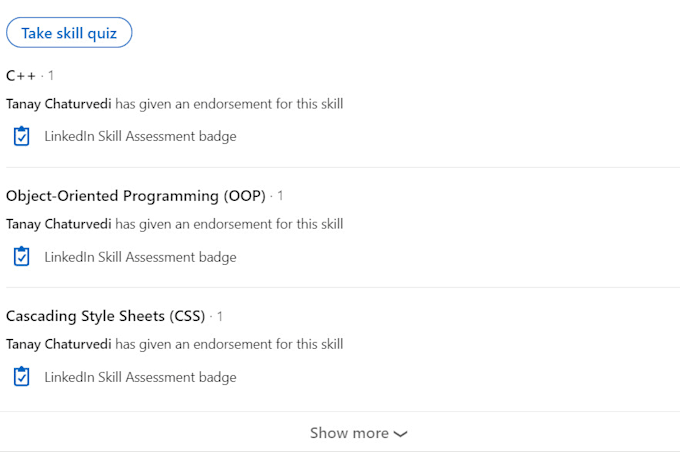The height and width of the screenshot is (452, 680).
Task: Click the CSS skill assessment badge icon
Action: (x=21, y=376)
